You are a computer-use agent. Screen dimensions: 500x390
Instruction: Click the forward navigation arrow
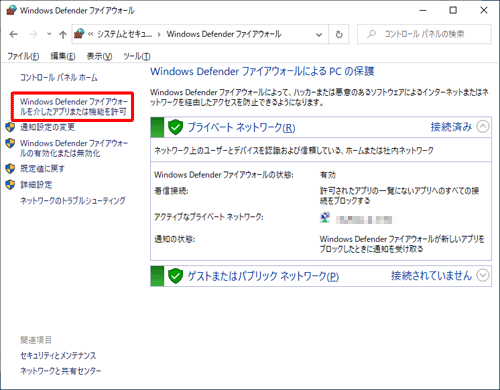[x=33, y=34]
